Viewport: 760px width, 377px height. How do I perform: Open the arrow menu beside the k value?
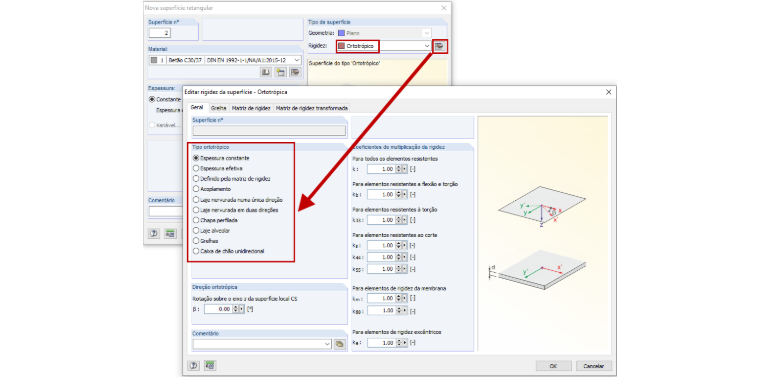[x=405, y=169]
